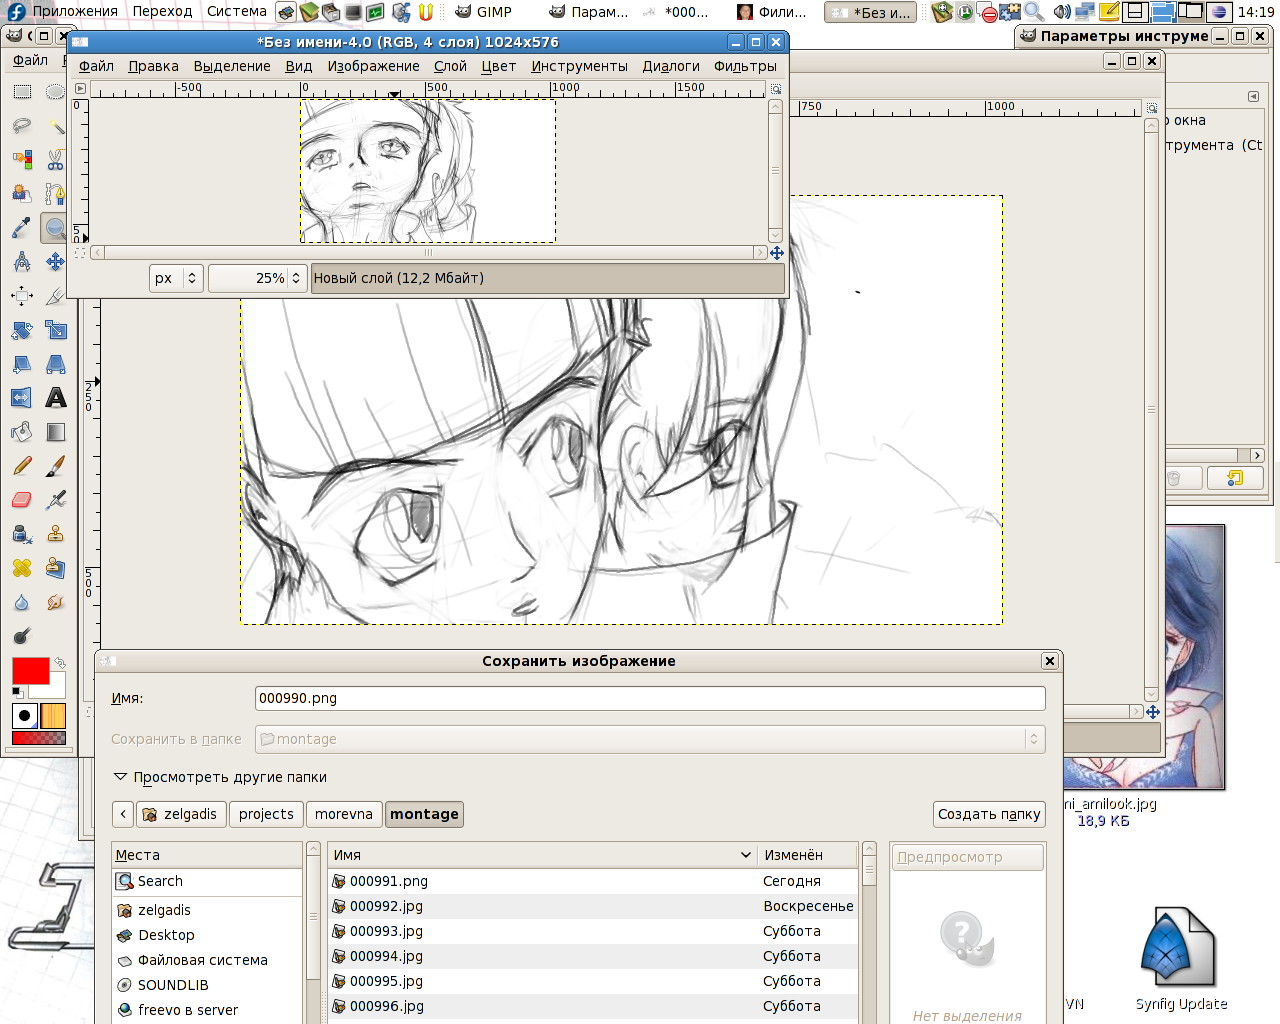Open the 25% zoom level dropdown

(296, 278)
